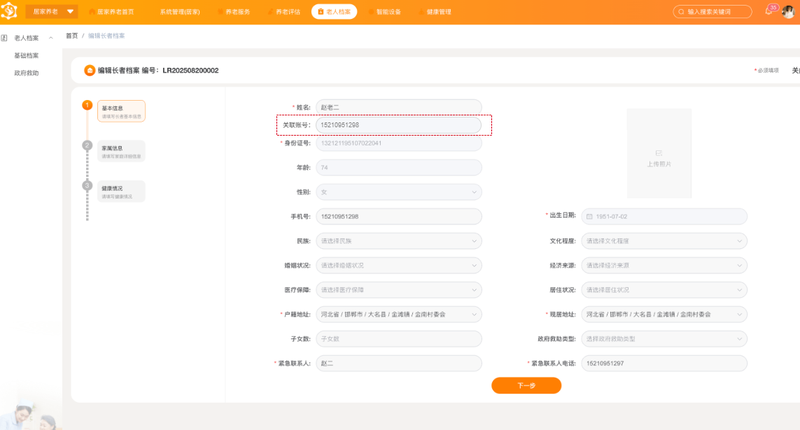Open the 居家养老 module dropdown
The height and width of the screenshot is (430, 800).
(x=52, y=11)
